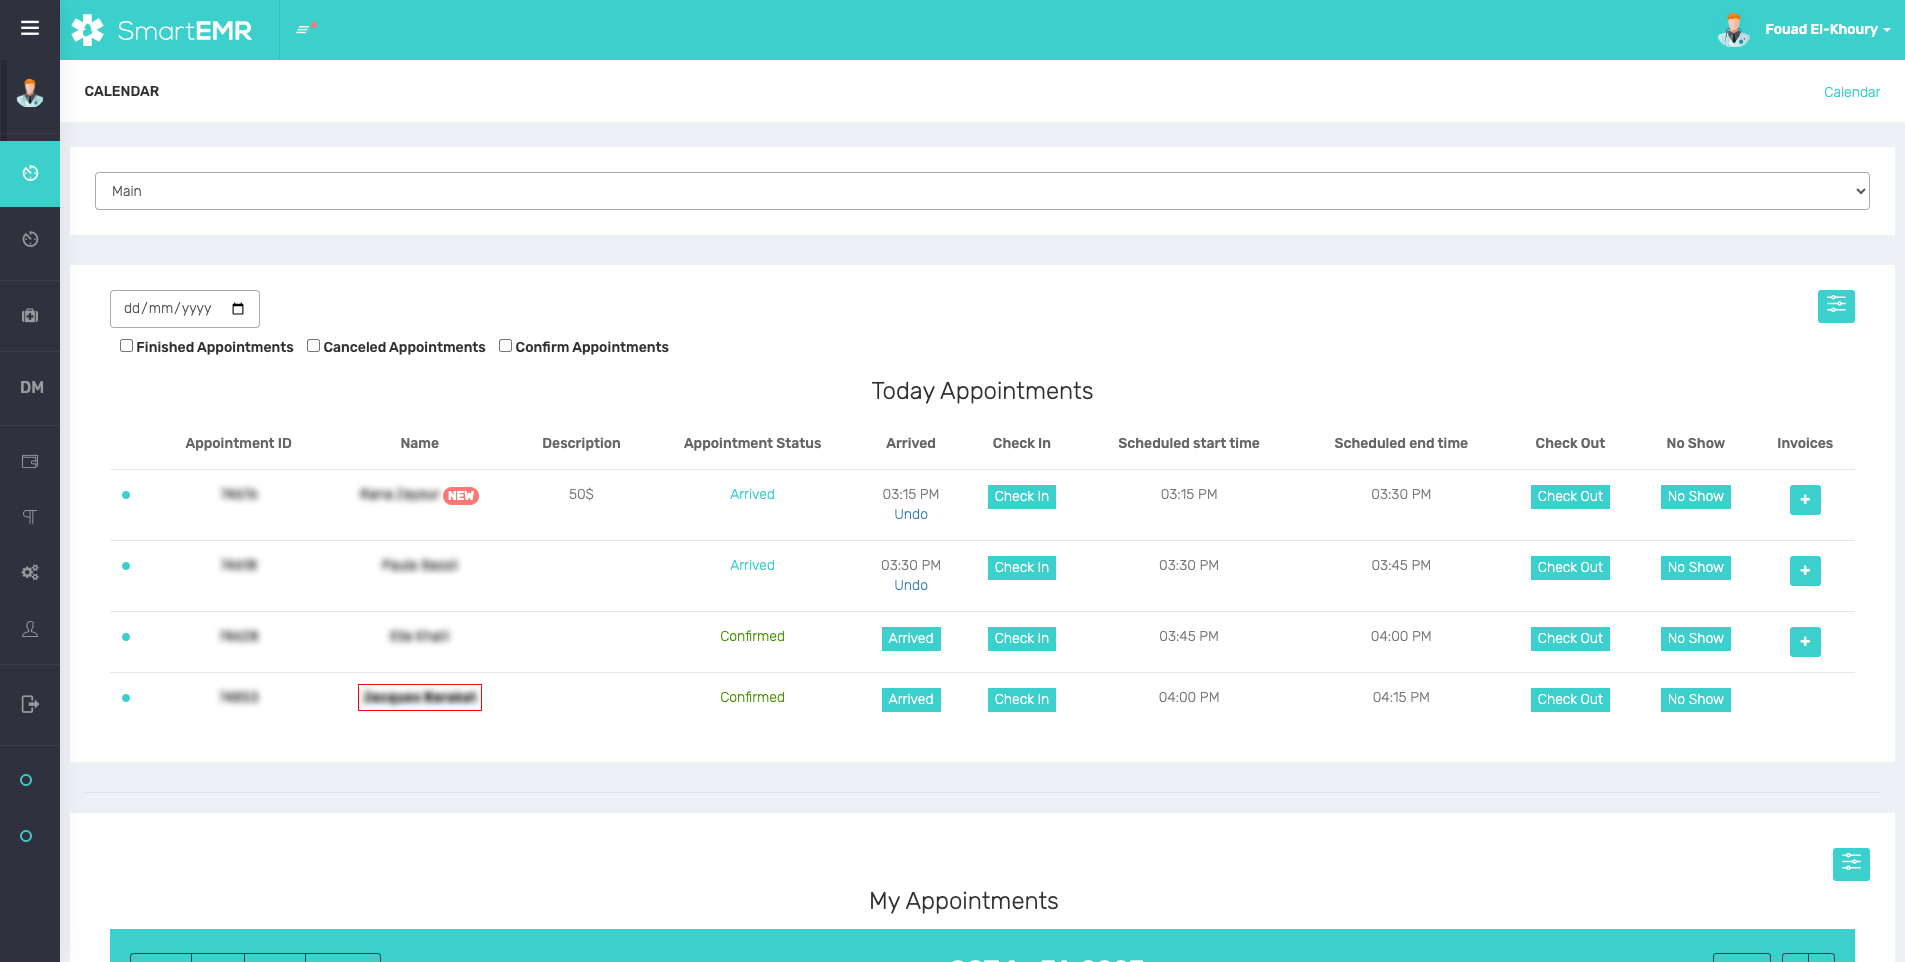Image resolution: width=1905 pixels, height=962 pixels.
Task: Open the date picker in the dd/mm/yyyy field
Action: [240, 309]
